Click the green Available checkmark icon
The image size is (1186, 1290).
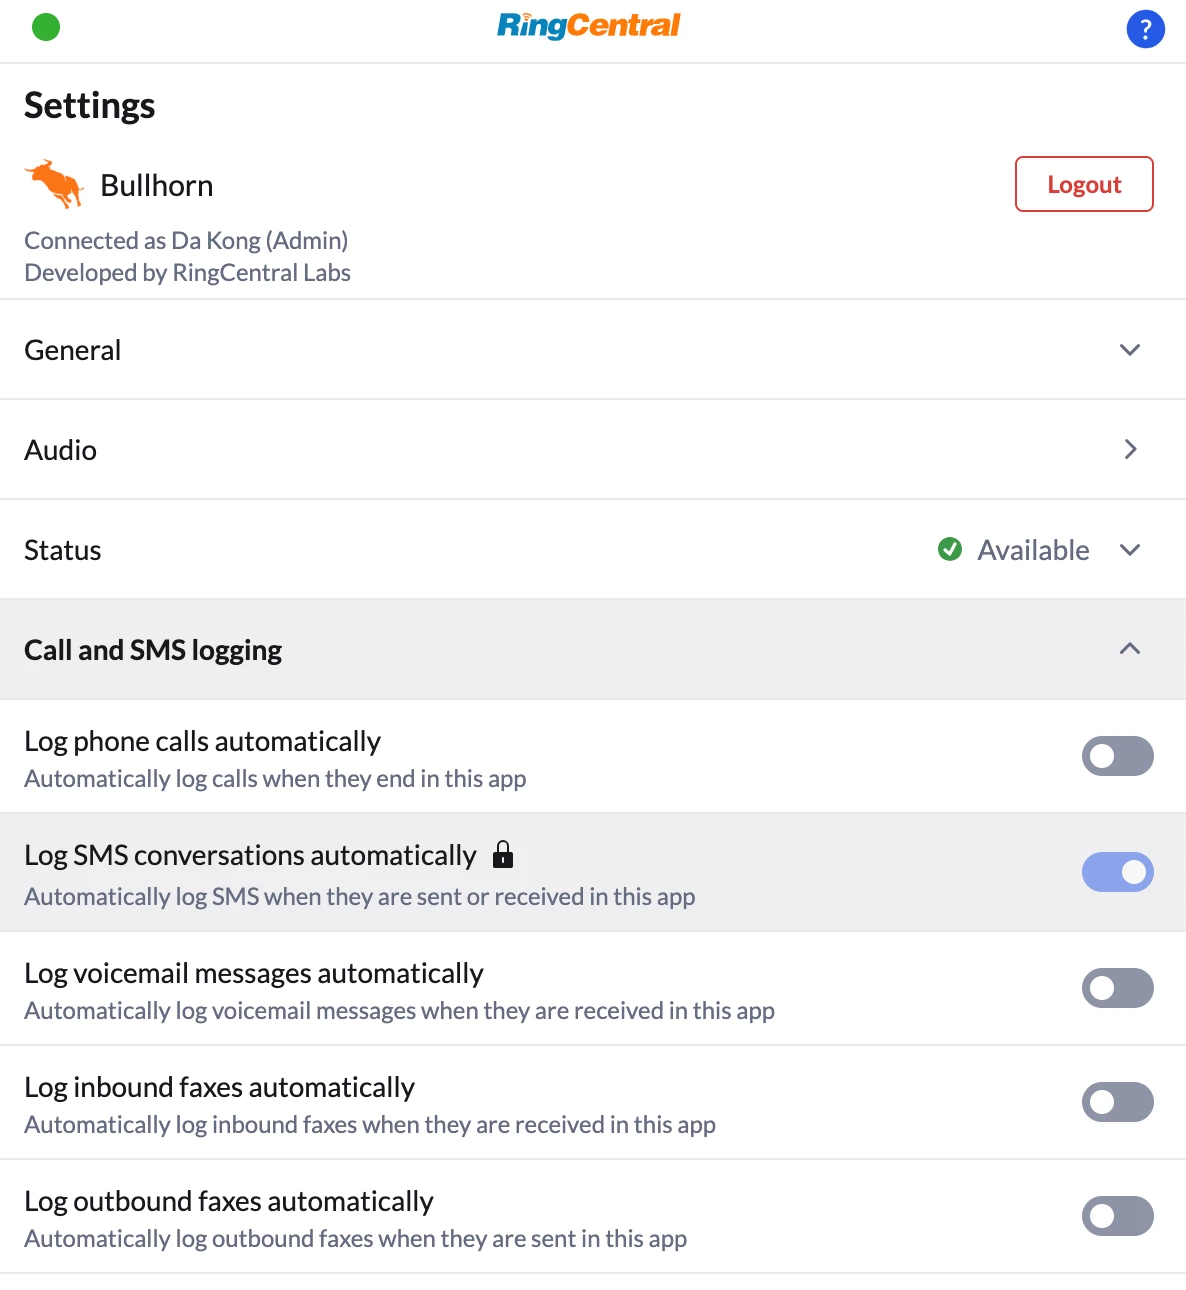(950, 549)
